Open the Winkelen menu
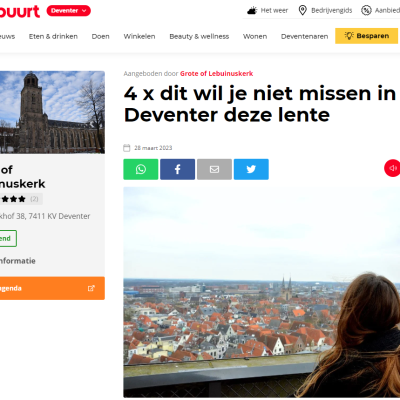The height and width of the screenshot is (400, 400). (139, 36)
